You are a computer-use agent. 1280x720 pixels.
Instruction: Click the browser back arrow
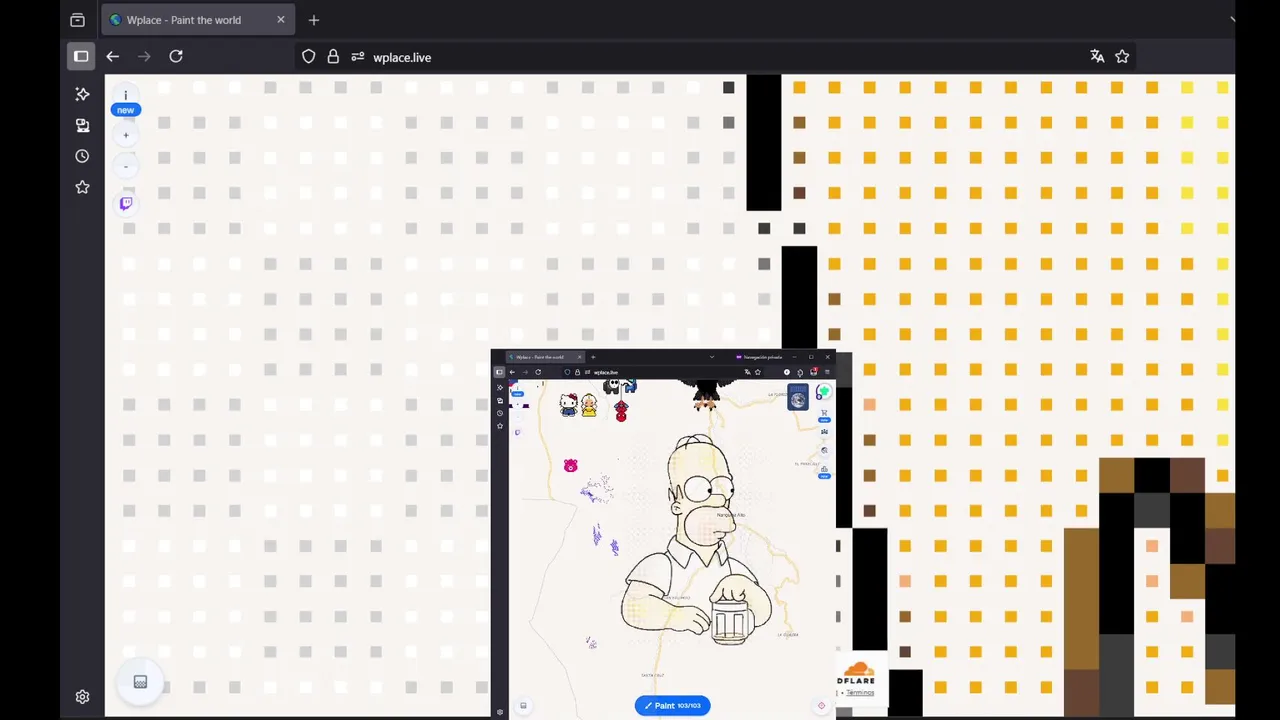[x=113, y=56]
